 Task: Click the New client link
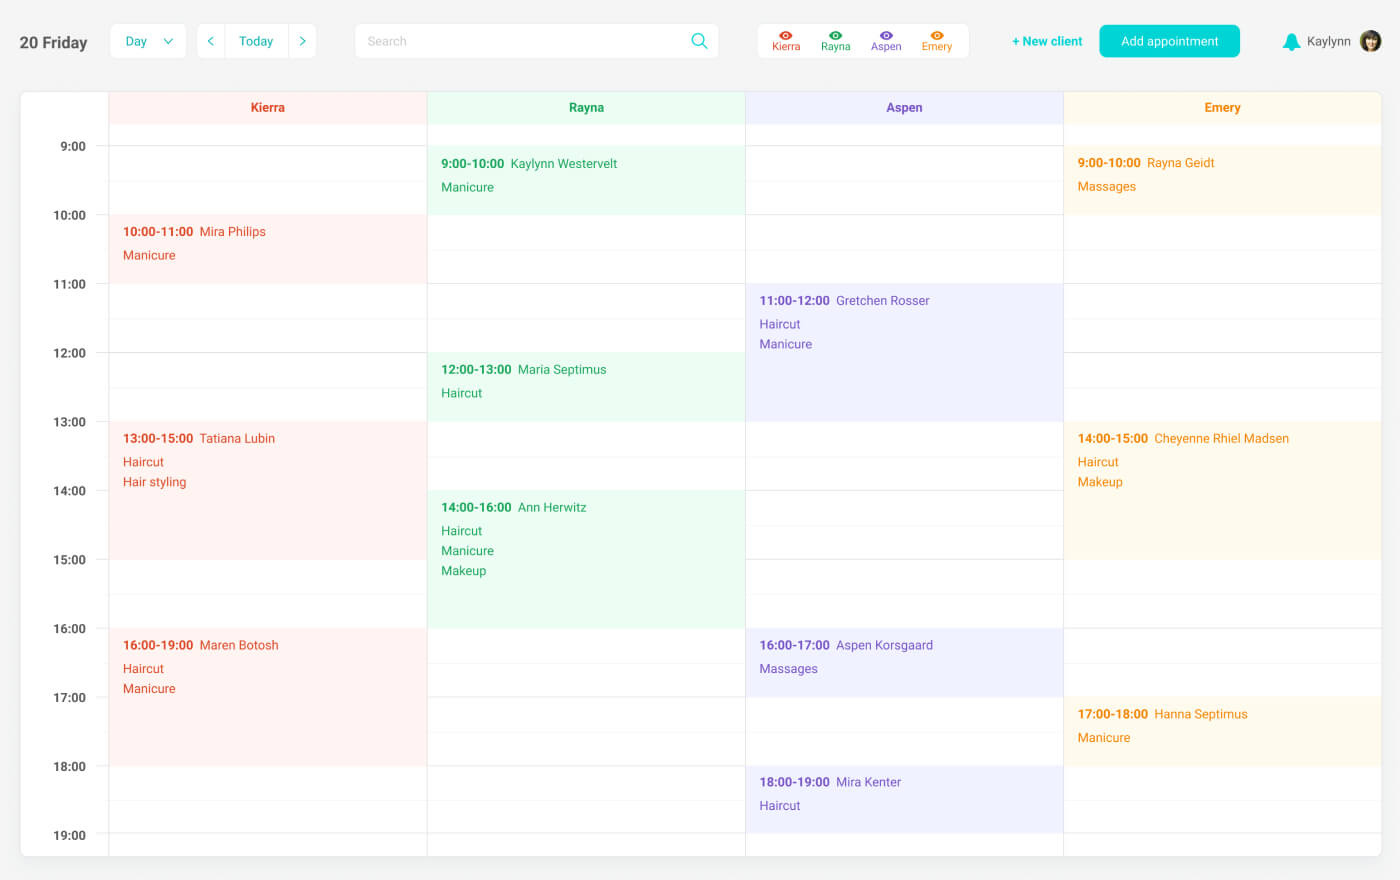click(1047, 41)
